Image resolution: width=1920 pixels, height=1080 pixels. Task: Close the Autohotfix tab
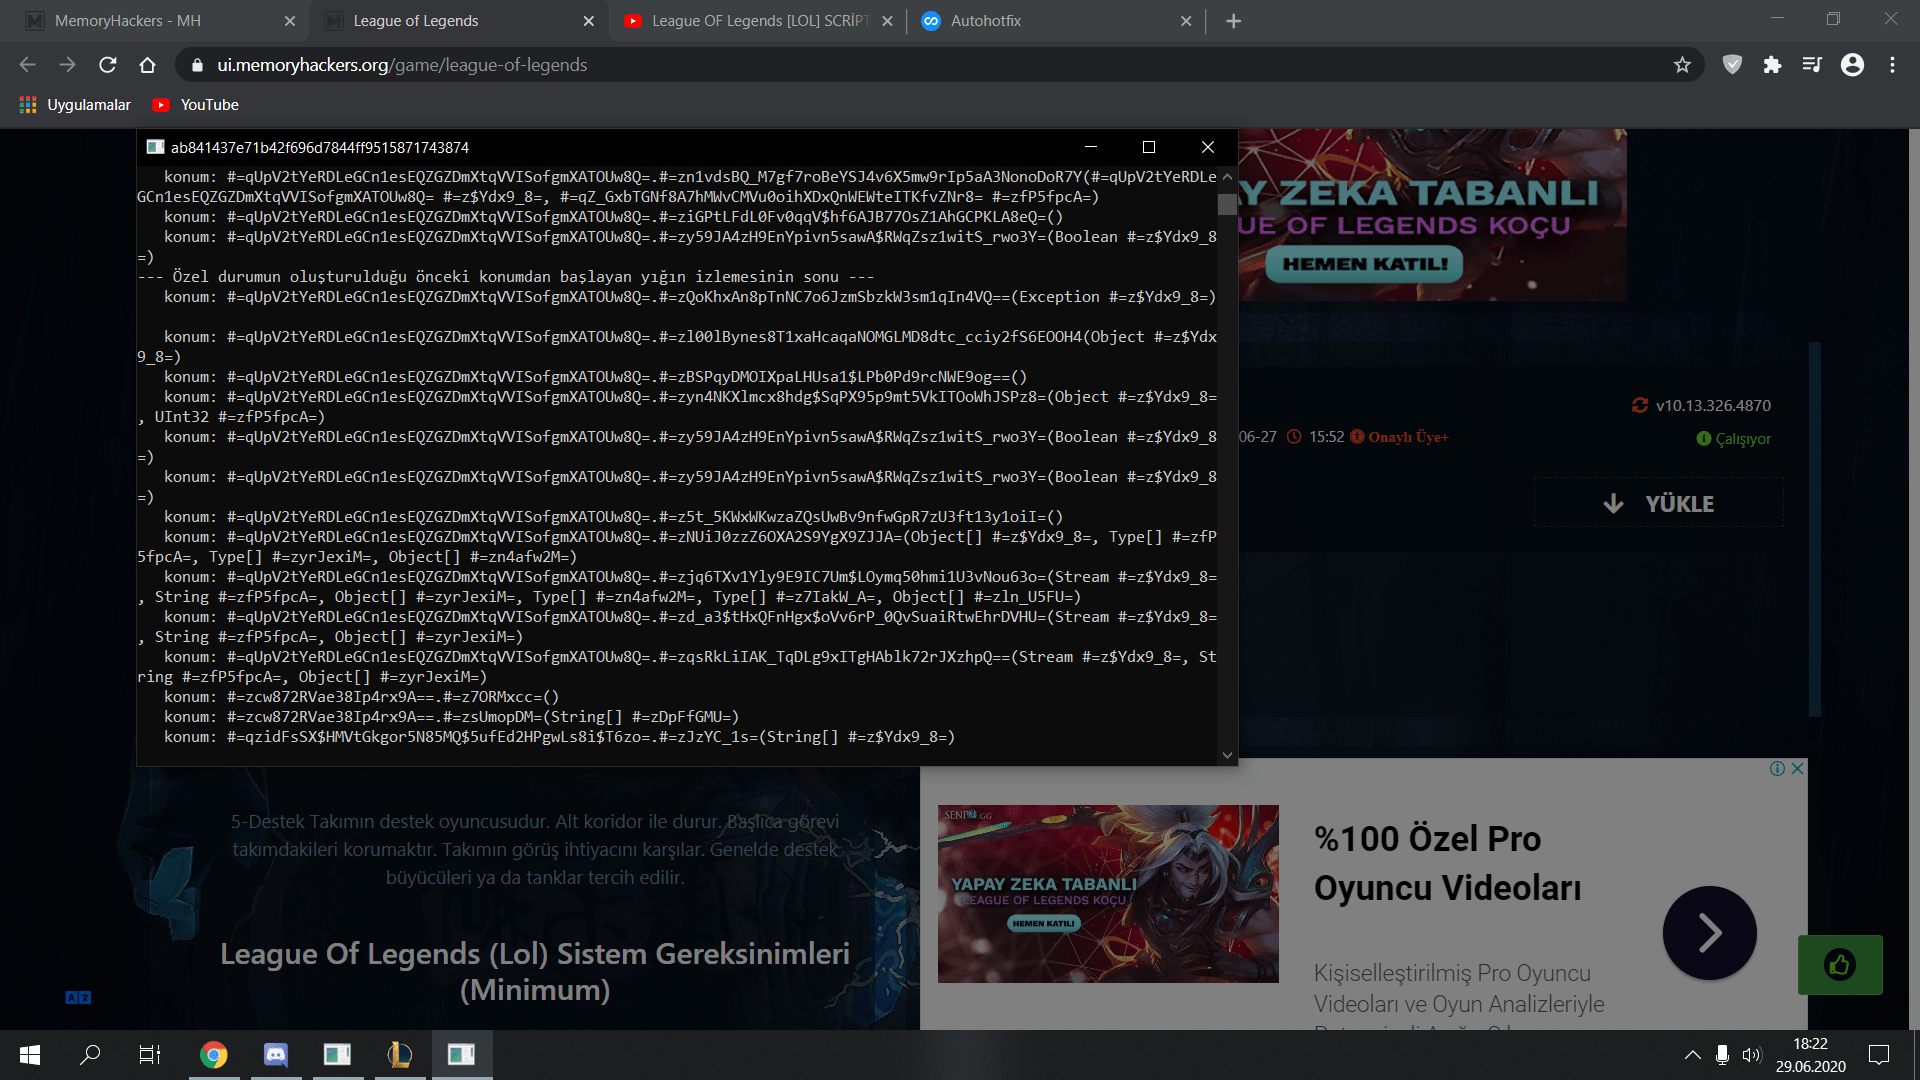[x=1186, y=21]
